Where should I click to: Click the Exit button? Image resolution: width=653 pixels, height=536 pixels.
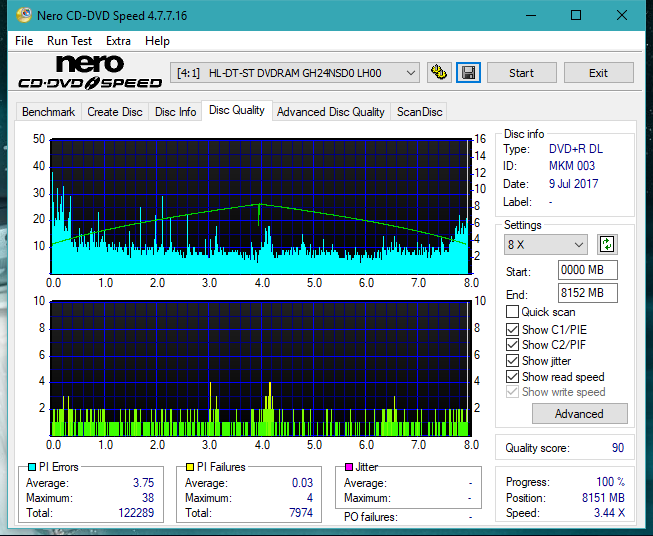pos(598,73)
